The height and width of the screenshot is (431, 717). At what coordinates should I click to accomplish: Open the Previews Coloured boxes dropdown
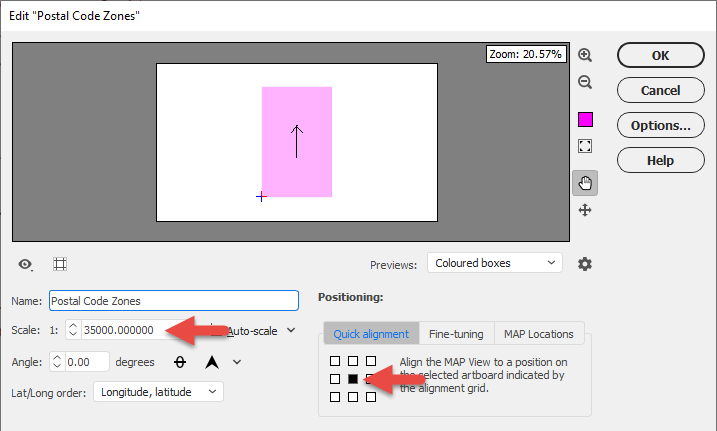coord(495,263)
